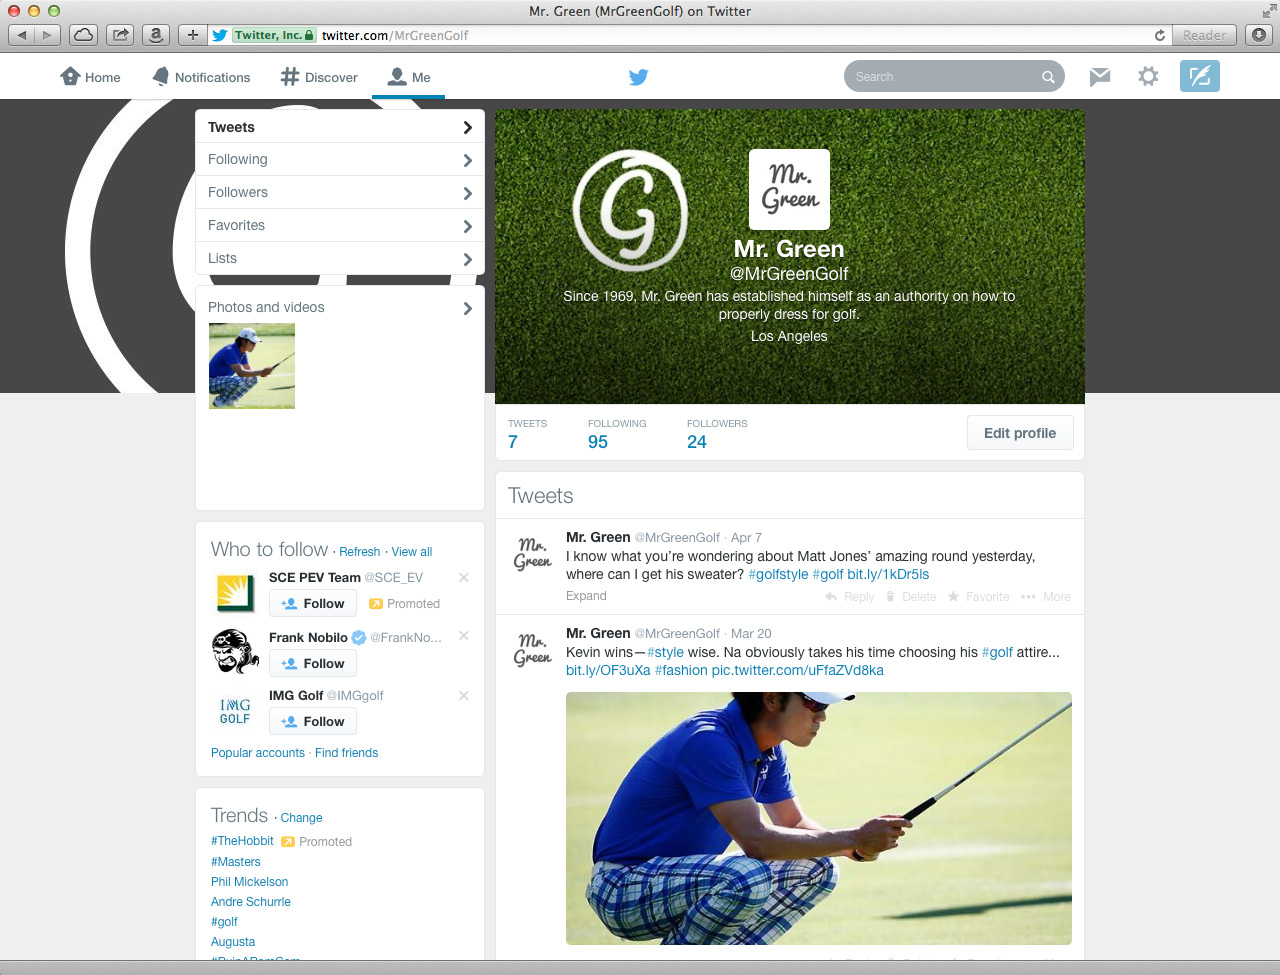Follow IMG Golf
This screenshot has height=975, width=1280.
tap(313, 721)
